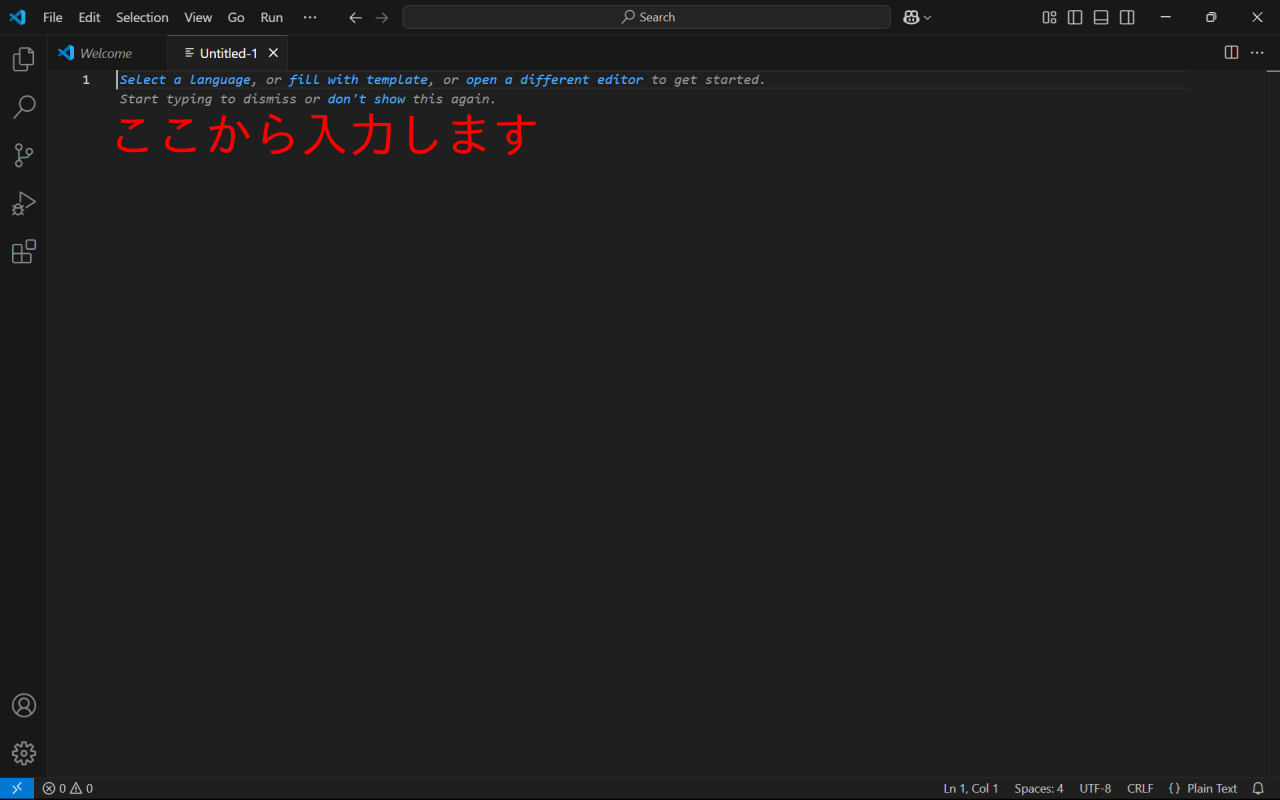Click the Search command center box

646,17
